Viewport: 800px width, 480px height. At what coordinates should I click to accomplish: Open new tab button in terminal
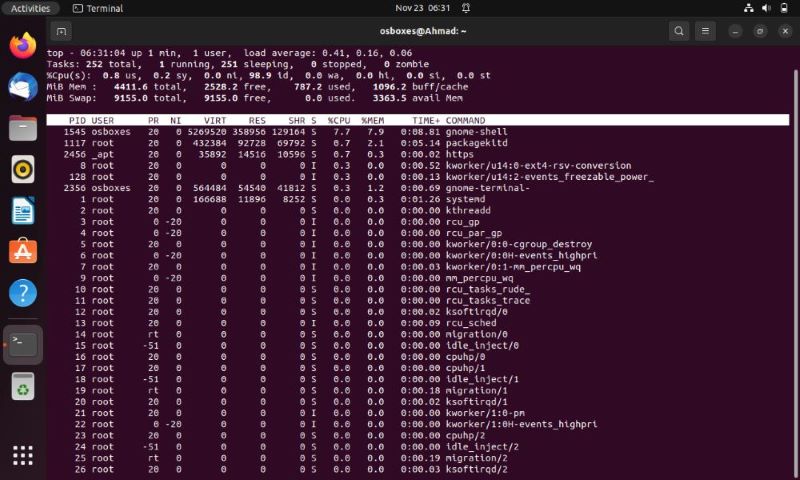click(61, 32)
